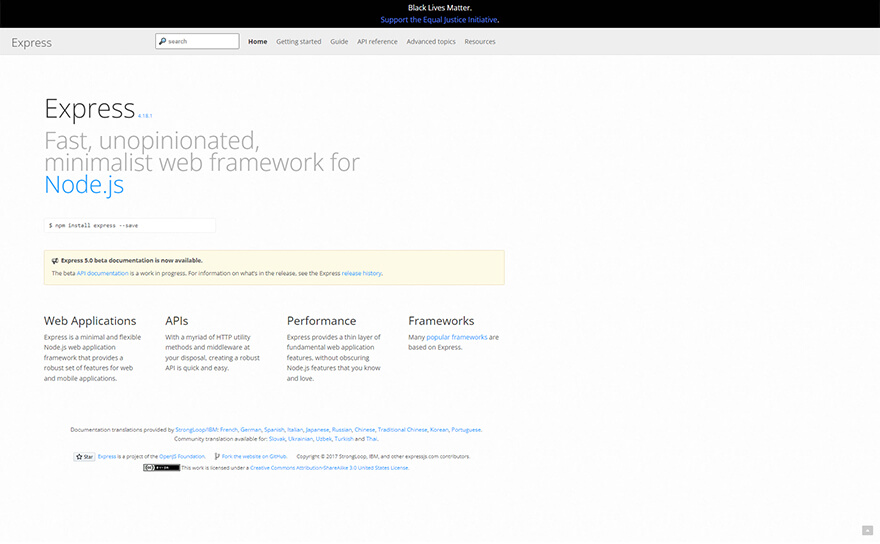Click the GitHub Star button

coord(84,456)
